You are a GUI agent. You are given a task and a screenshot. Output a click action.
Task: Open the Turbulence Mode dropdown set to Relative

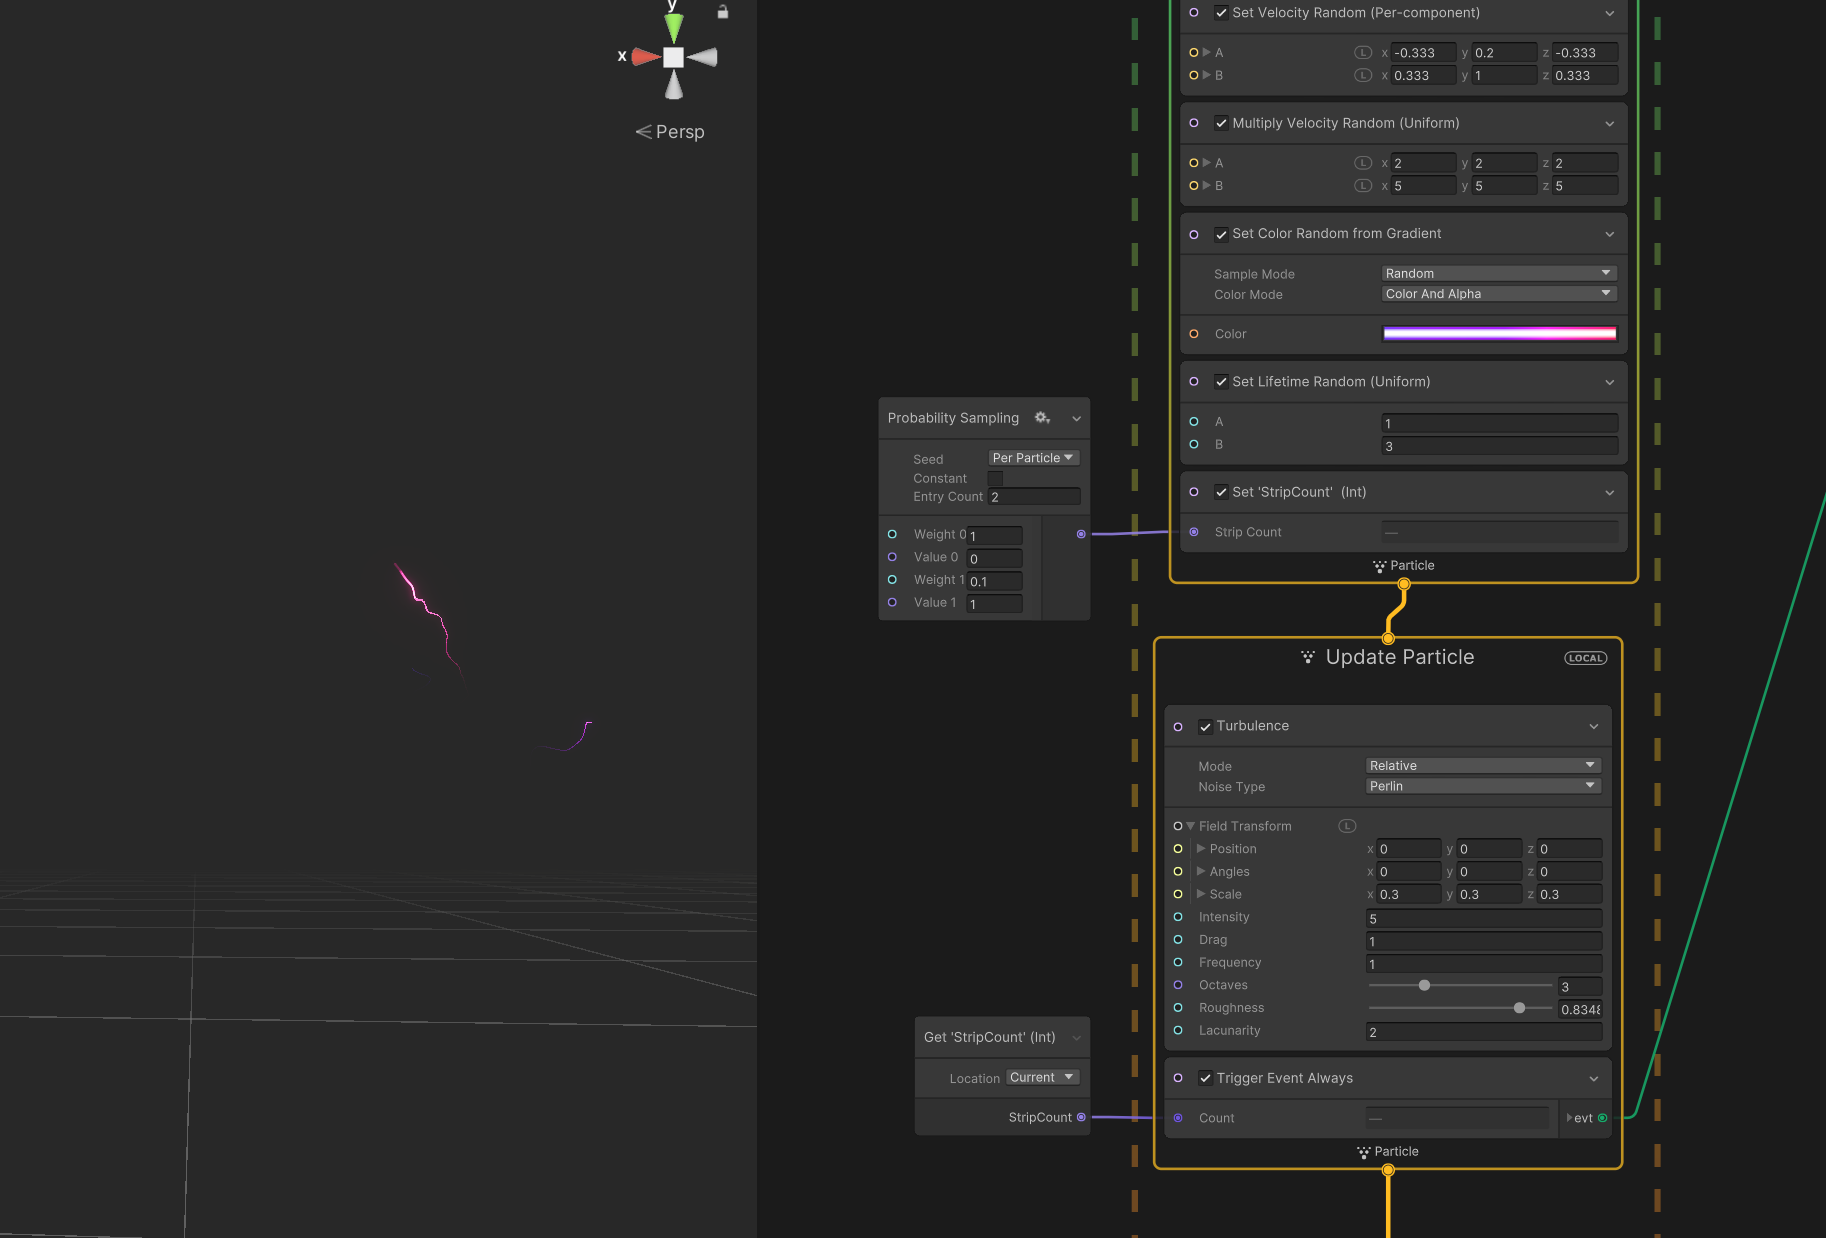tap(1483, 766)
